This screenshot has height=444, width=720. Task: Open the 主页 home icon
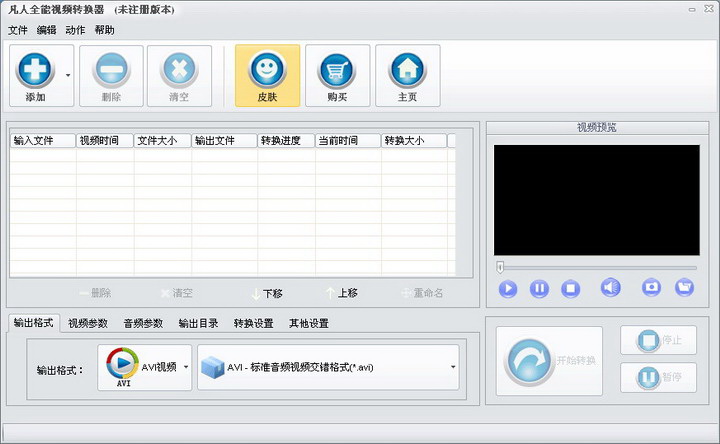[x=407, y=70]
